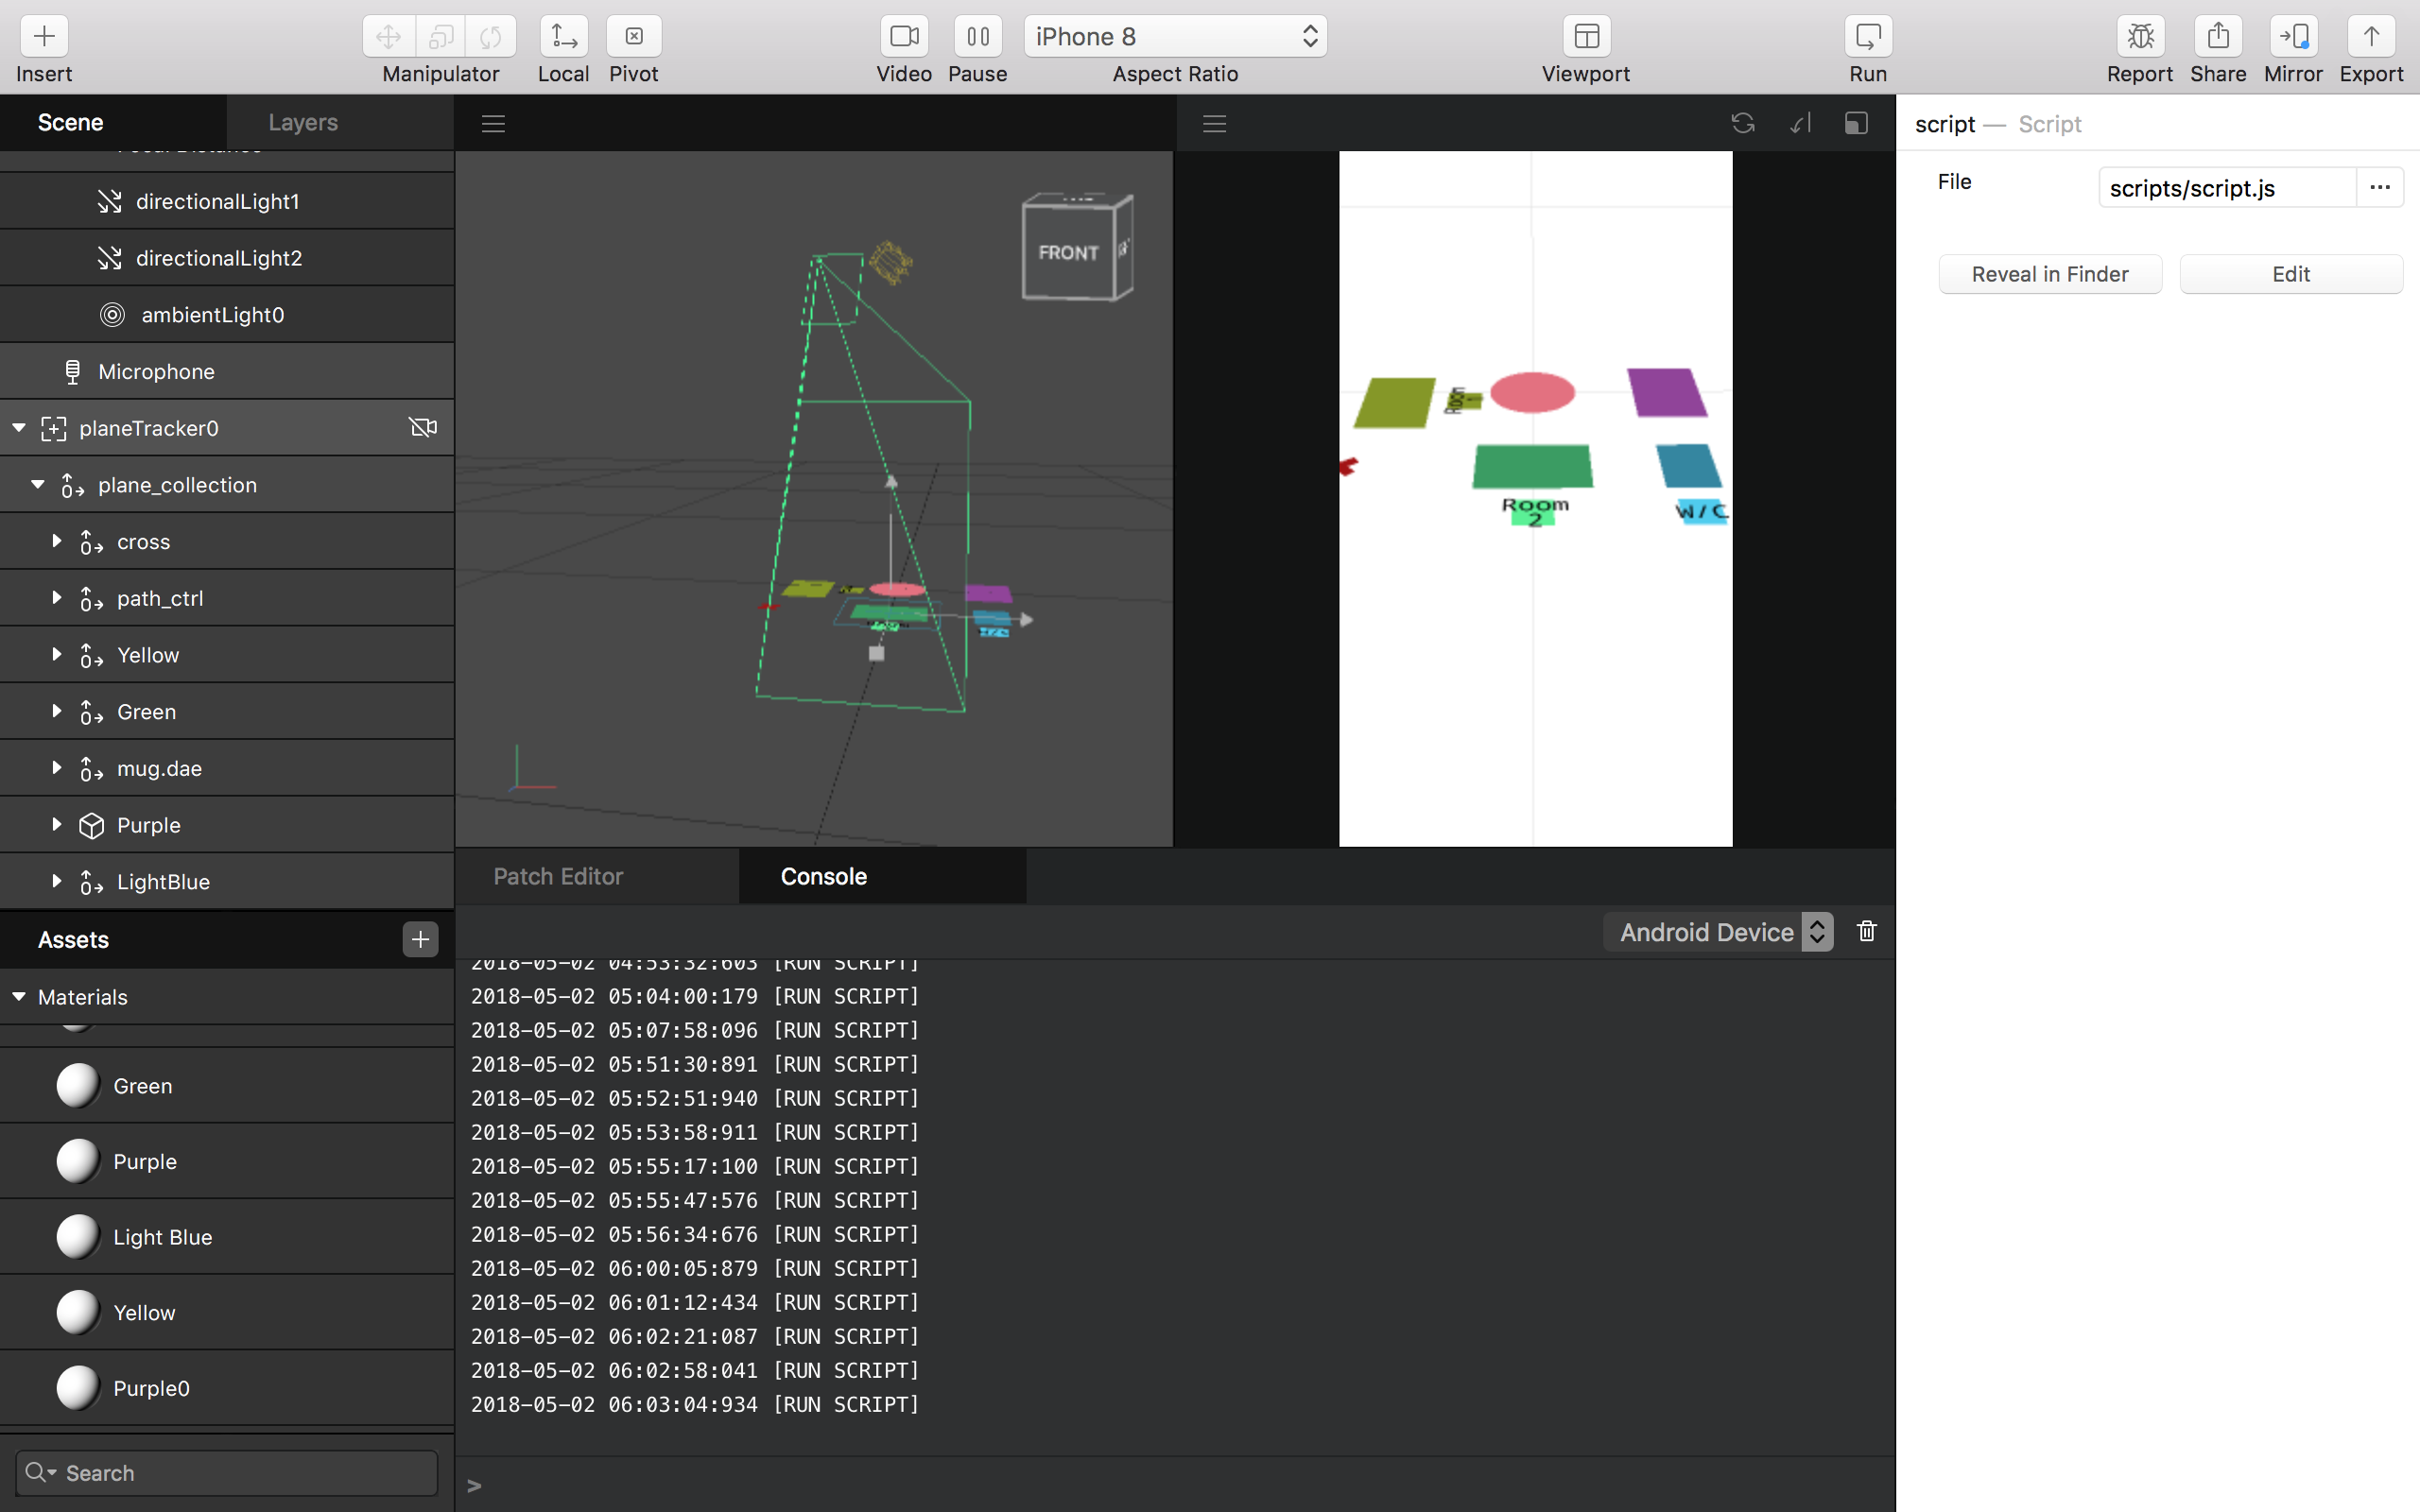This screenshot has height=1512, width=2420.
Task: Open the iPhone 8 aspect ratio dropdown
Action: click(1174, 37)
